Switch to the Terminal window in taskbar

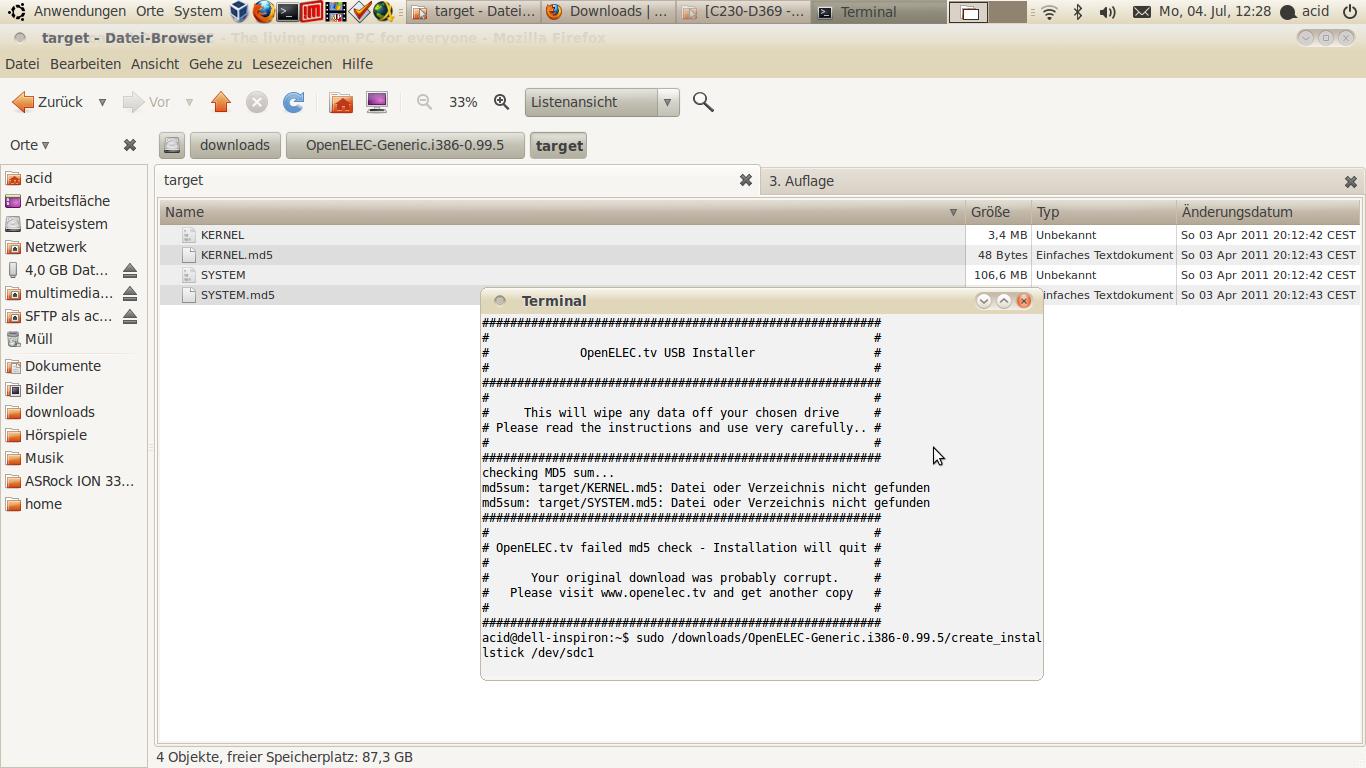click(x=878, y=12)
